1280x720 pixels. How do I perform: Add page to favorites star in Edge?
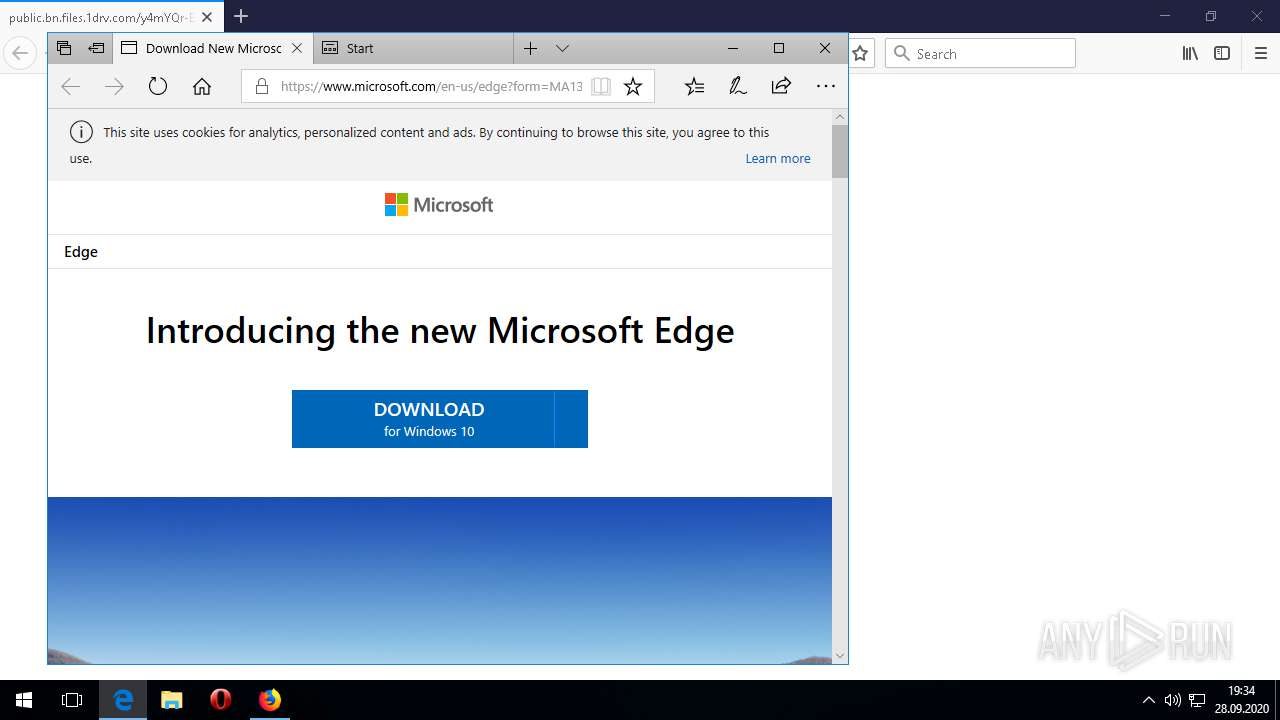(x=633, y=87)
